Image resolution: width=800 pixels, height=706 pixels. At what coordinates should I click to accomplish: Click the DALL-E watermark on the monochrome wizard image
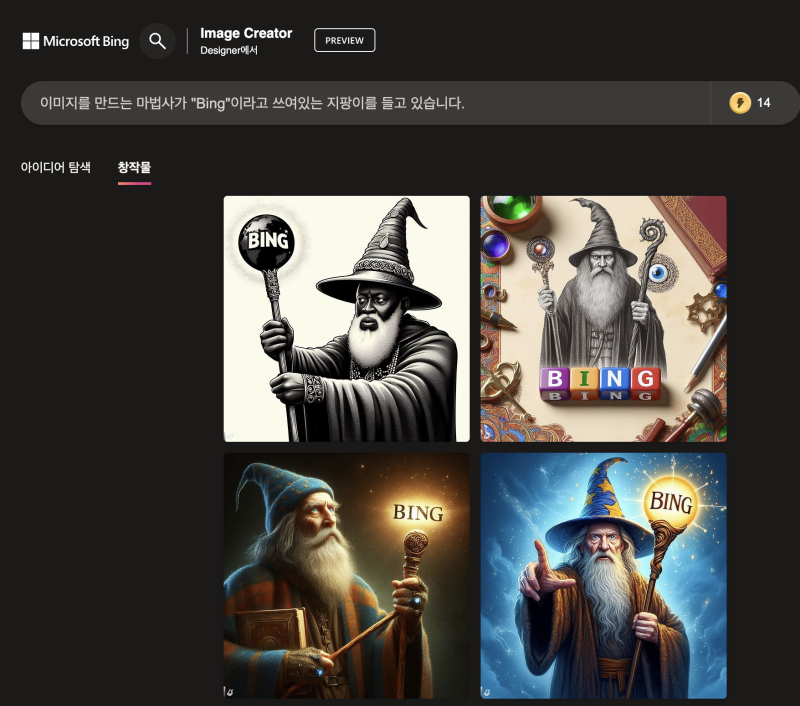click(232, 432)
